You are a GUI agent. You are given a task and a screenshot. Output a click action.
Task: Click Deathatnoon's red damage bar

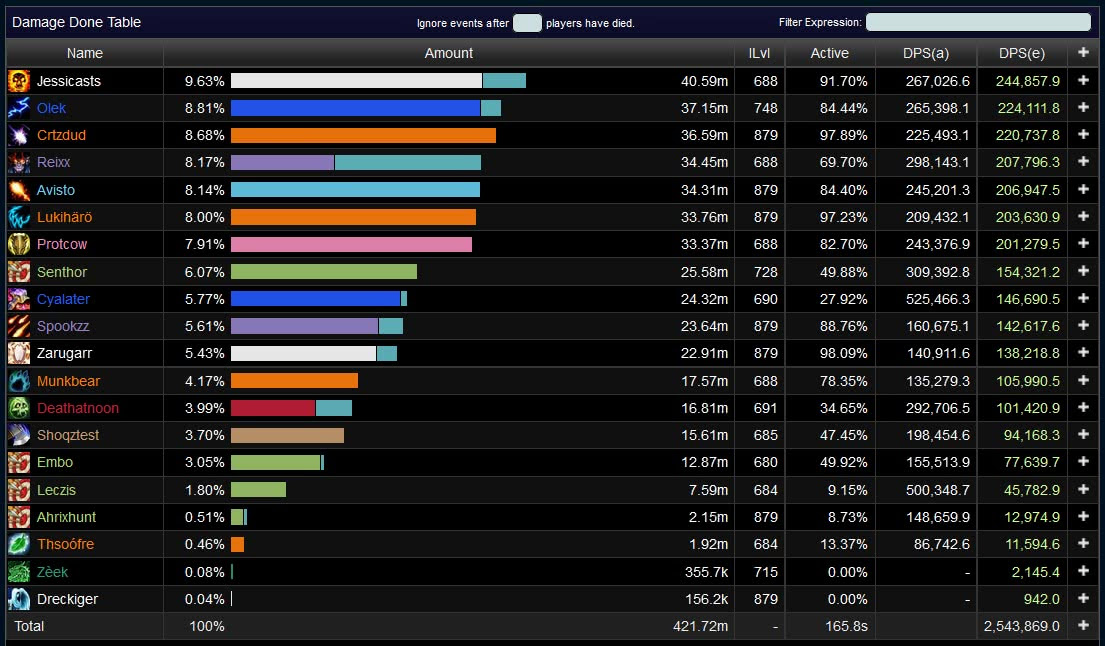pos(273,408)
